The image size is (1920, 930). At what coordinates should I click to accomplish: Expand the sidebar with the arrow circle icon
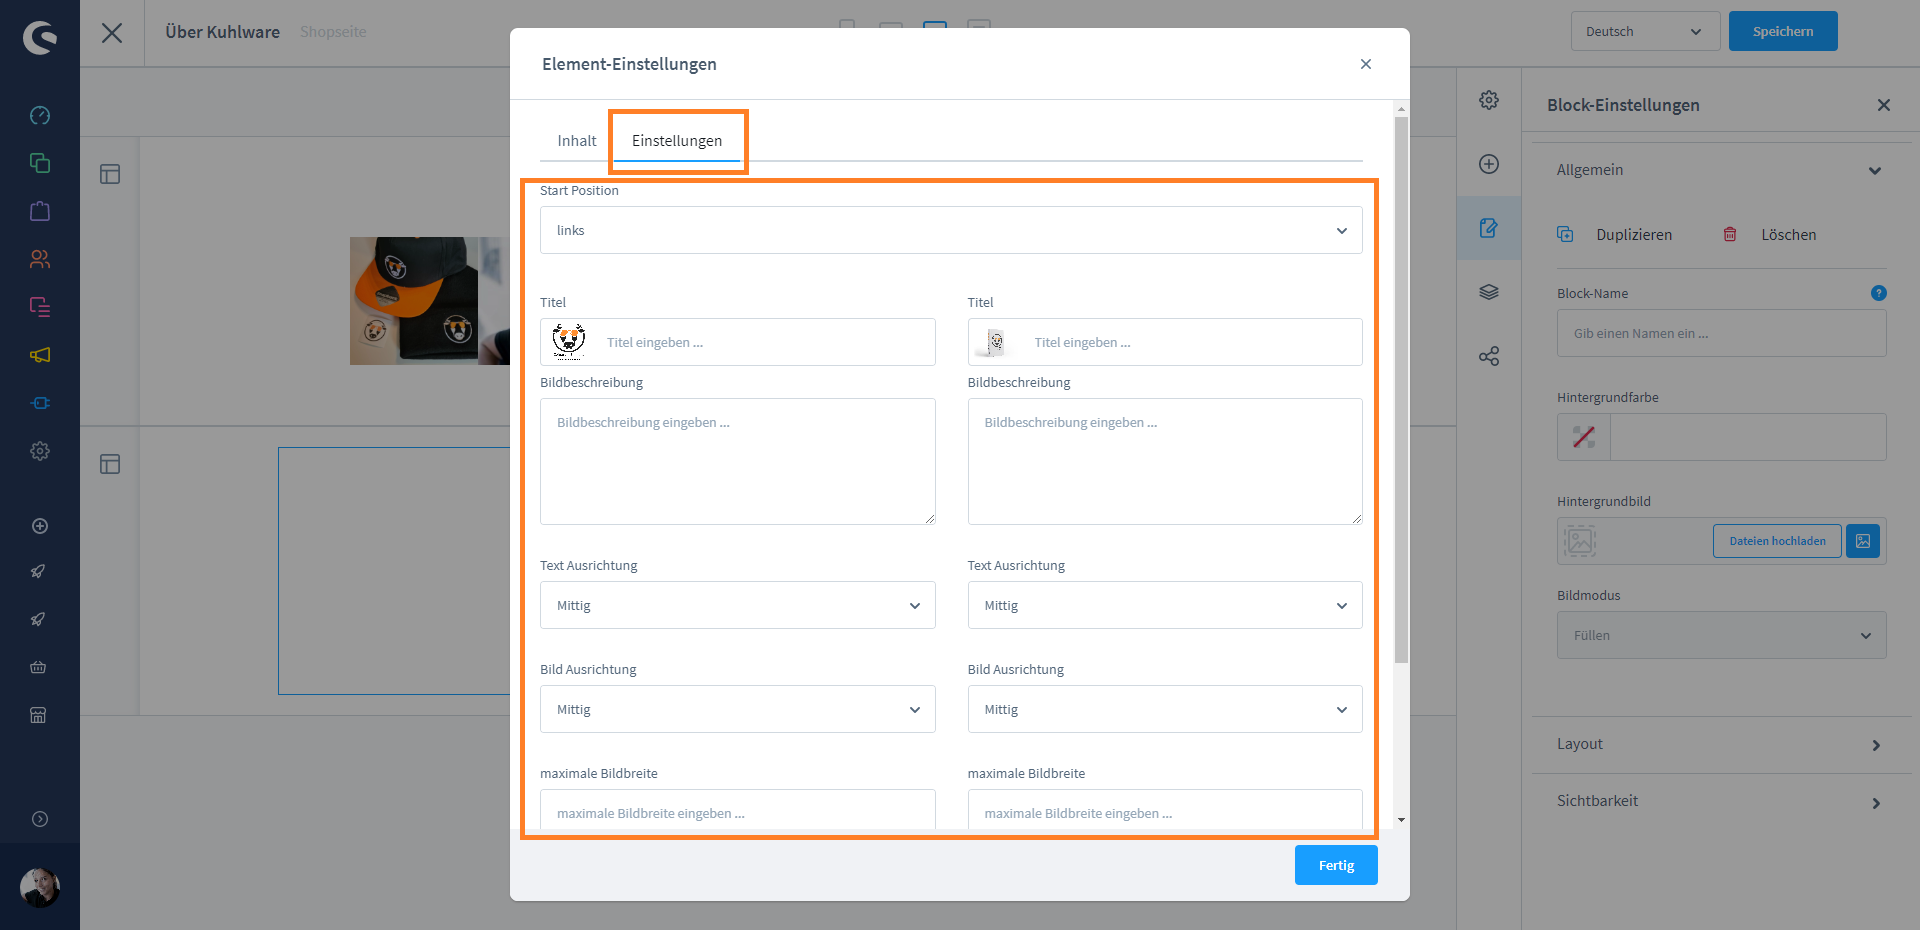coord(40,819)
